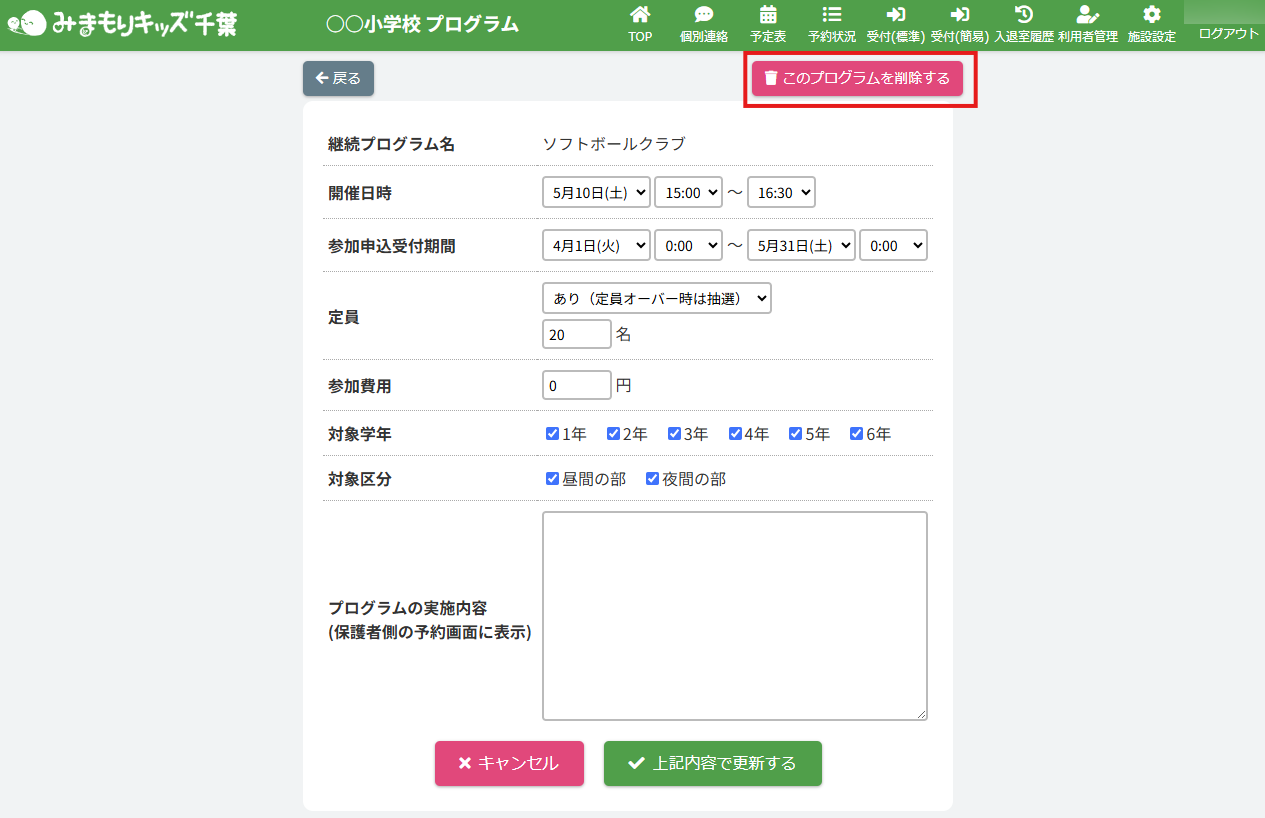1265x818 pixels.
Task: Open the 5月10日(土) event date dropdown
Action: 596,192
